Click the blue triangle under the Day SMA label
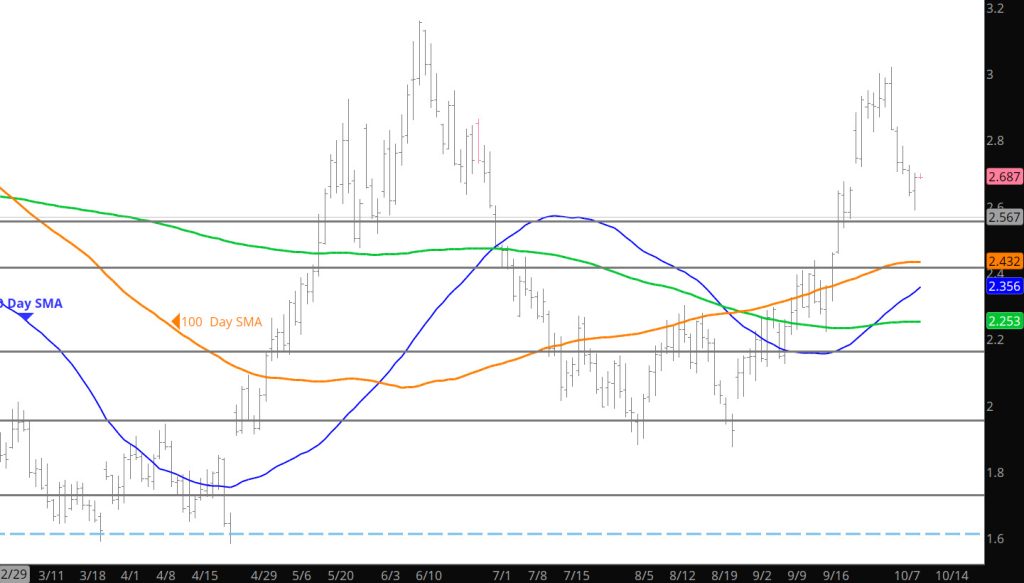This screenshot has width=1024, height=583. 26,316
